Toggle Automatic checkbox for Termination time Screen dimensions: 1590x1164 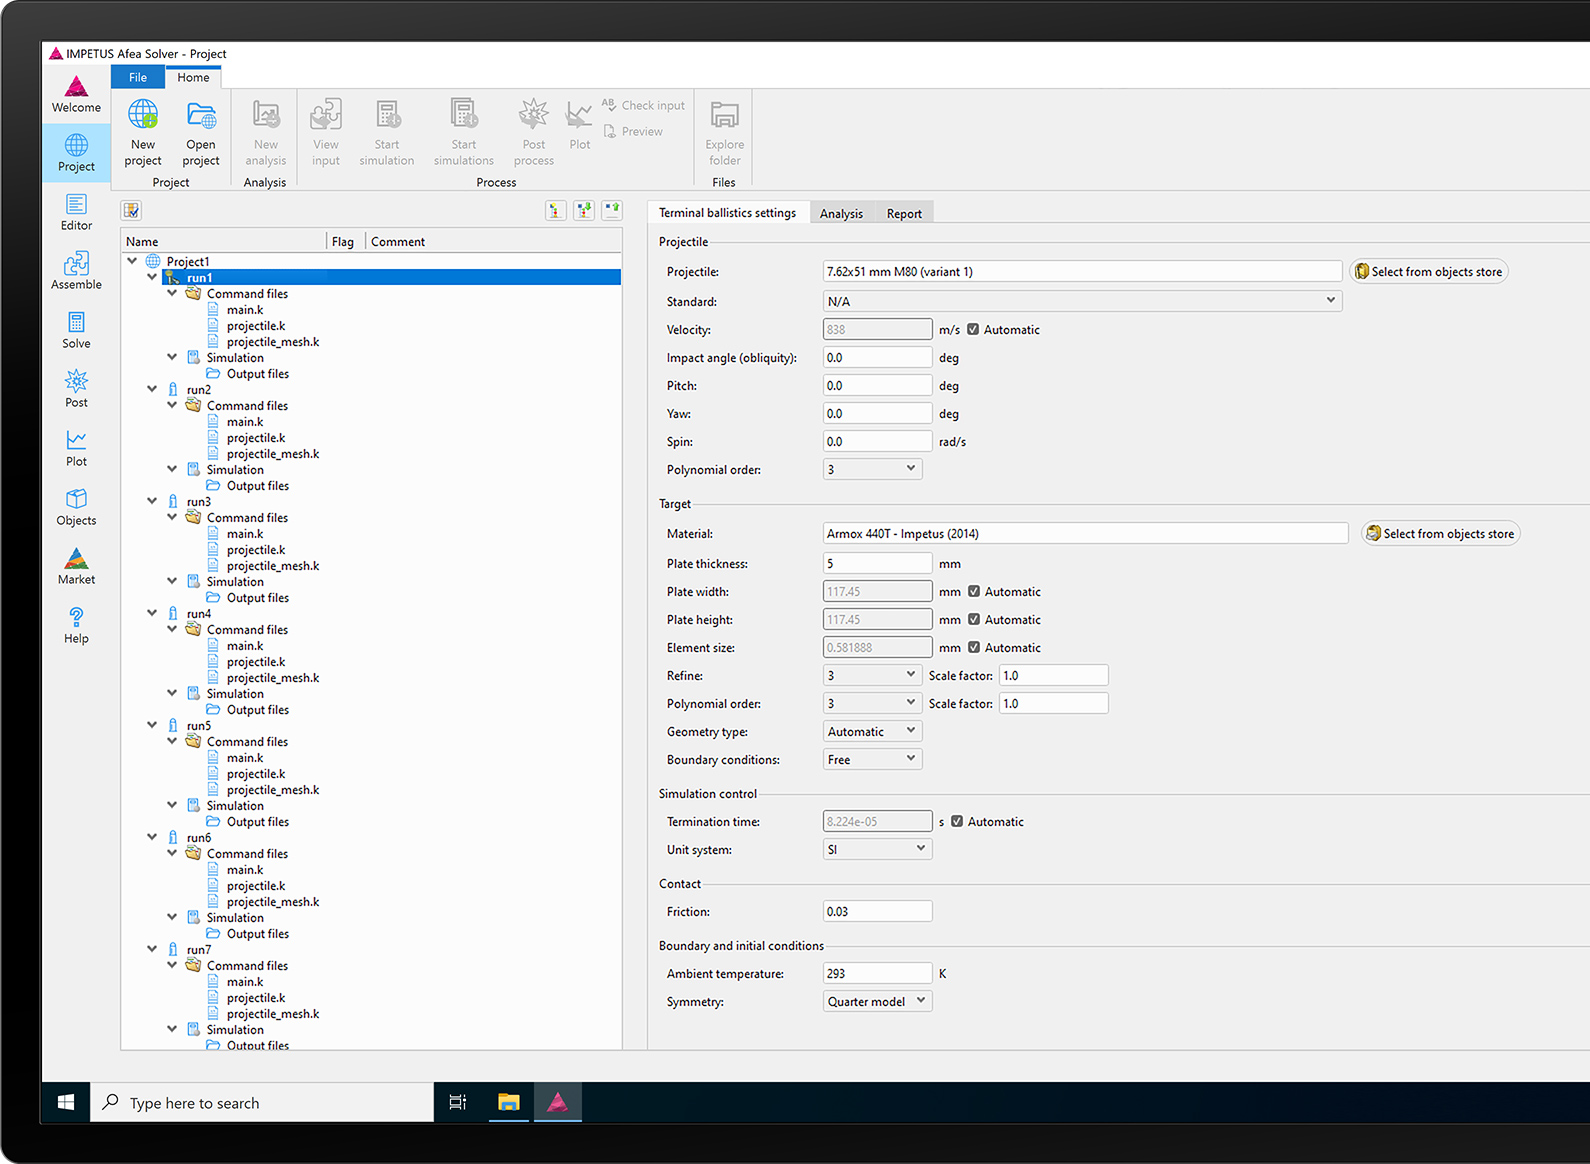tap(957, 821)
